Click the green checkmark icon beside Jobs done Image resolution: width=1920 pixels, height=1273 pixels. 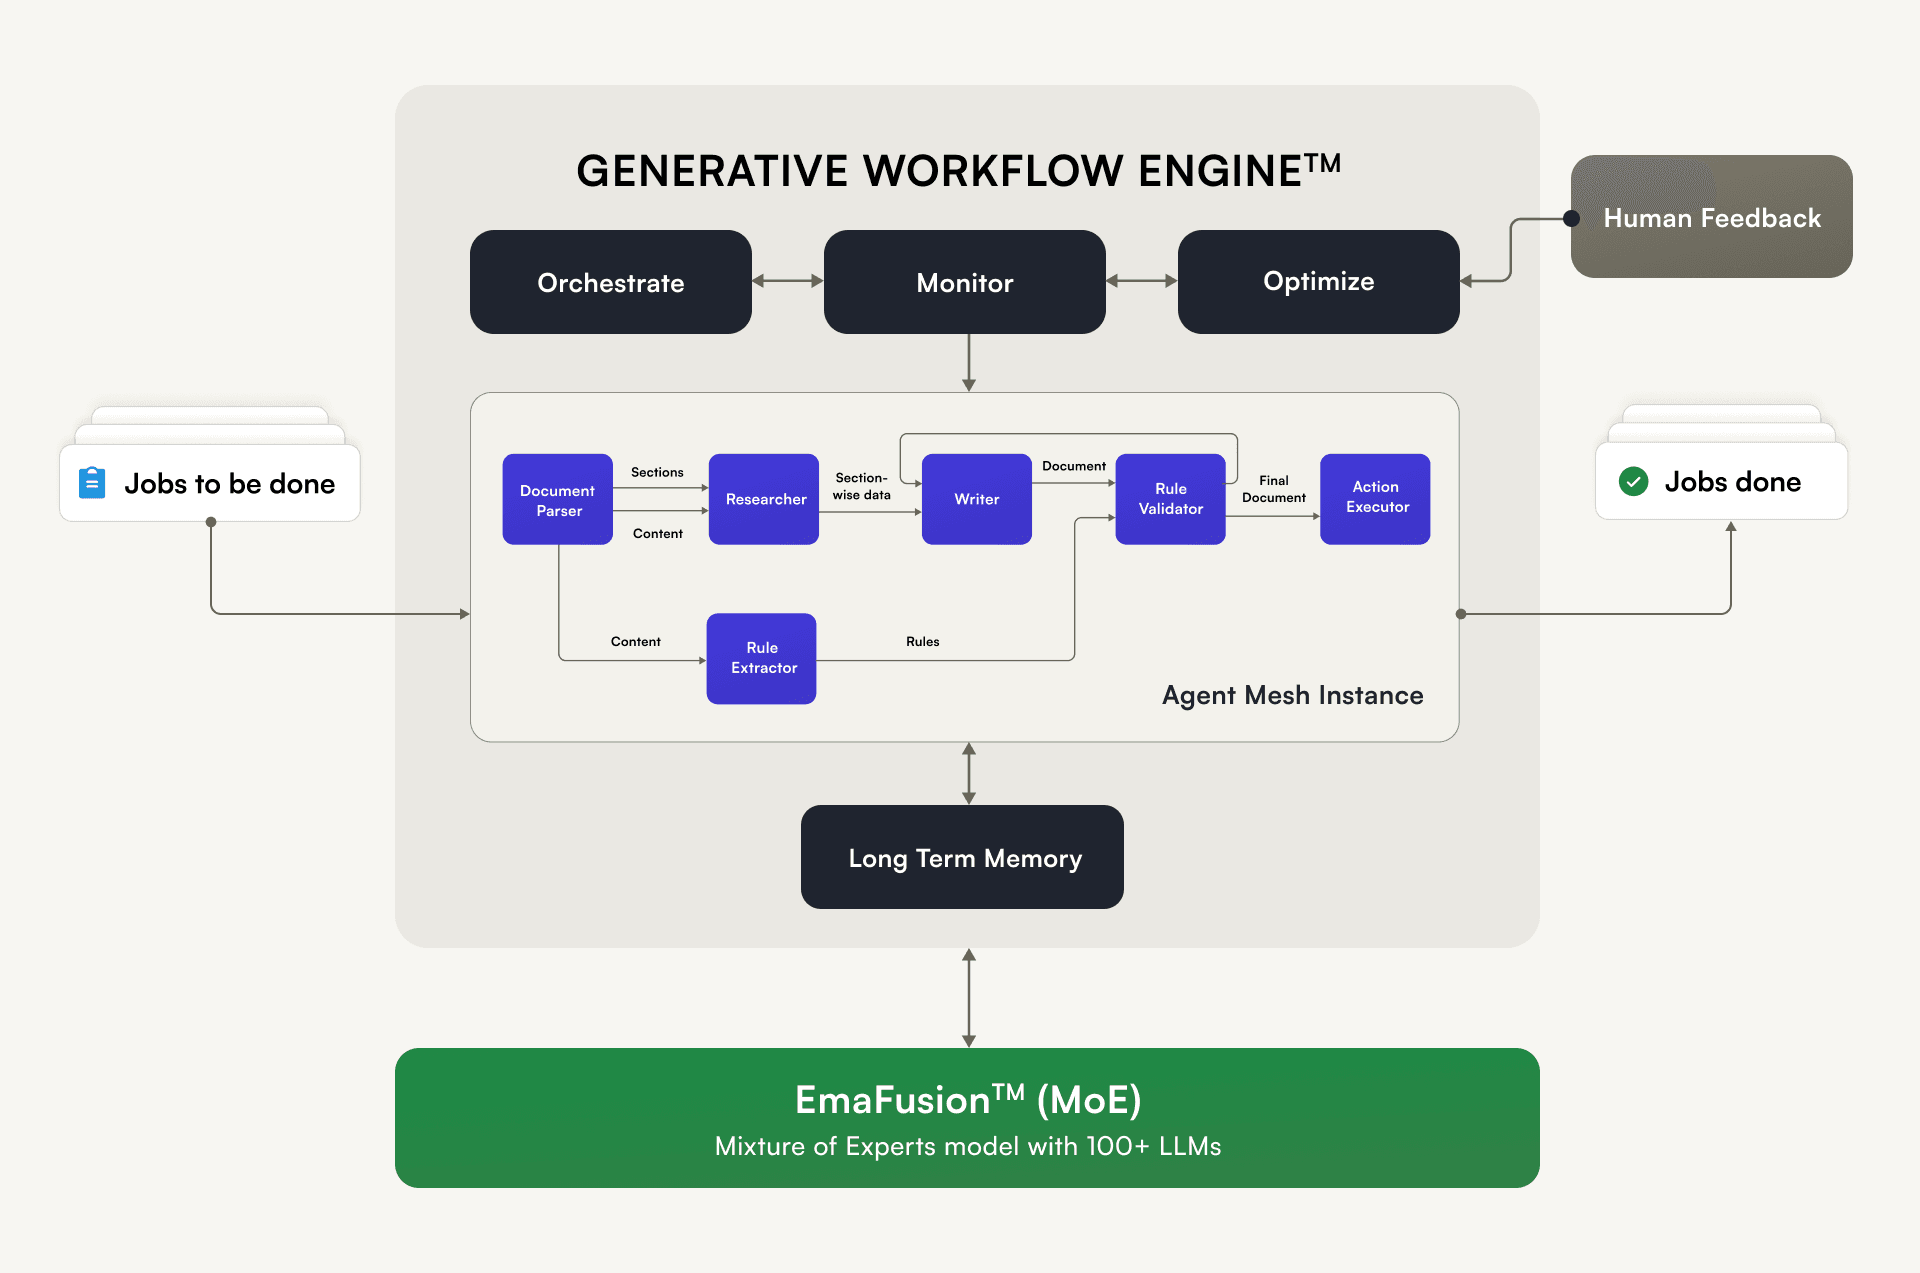pyautogui.click(x=1633, y=482)
